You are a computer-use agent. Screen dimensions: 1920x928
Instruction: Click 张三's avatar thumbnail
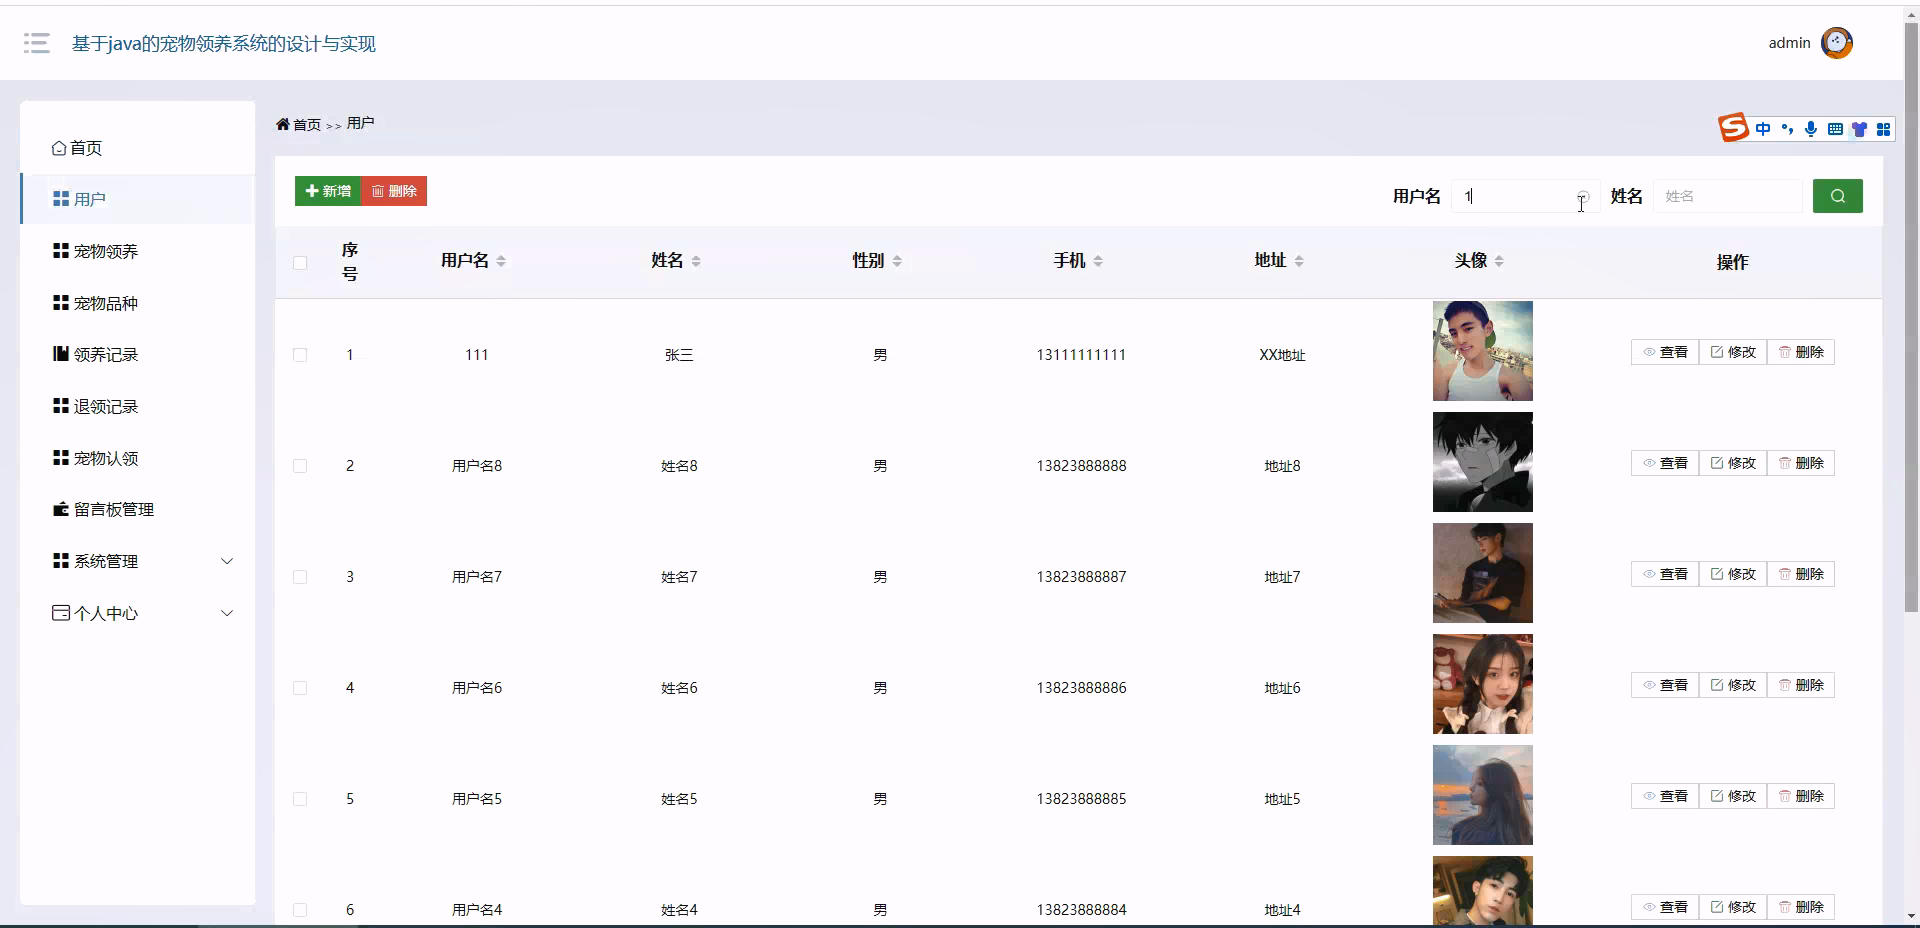[1482, 351]
